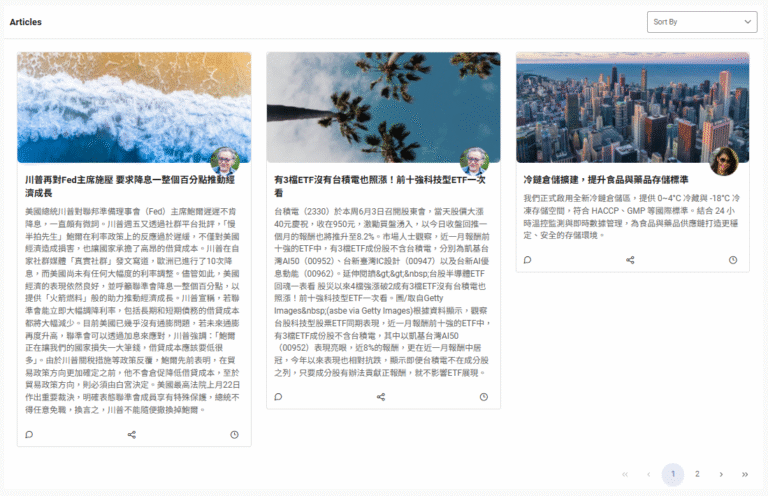Image resolution: width=768 pixels, height=496 pixels.
Task: Expand Sort By using its chevron arrow
Action: click(x=747, y=22)
